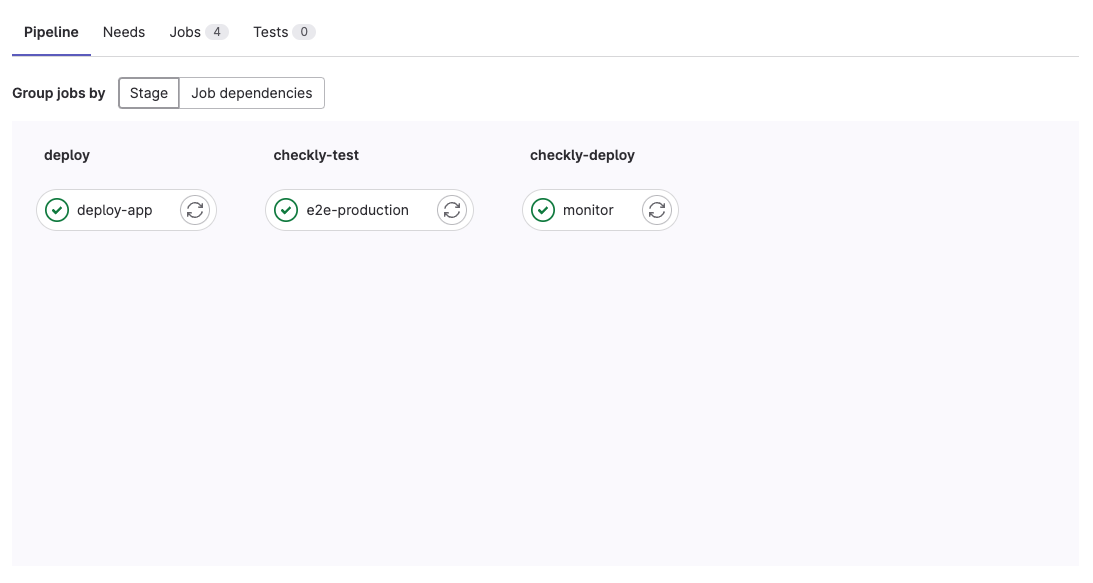Toggle grouping by Stage
This screenshot has width=1093, height=583.
tap(148, 93)
